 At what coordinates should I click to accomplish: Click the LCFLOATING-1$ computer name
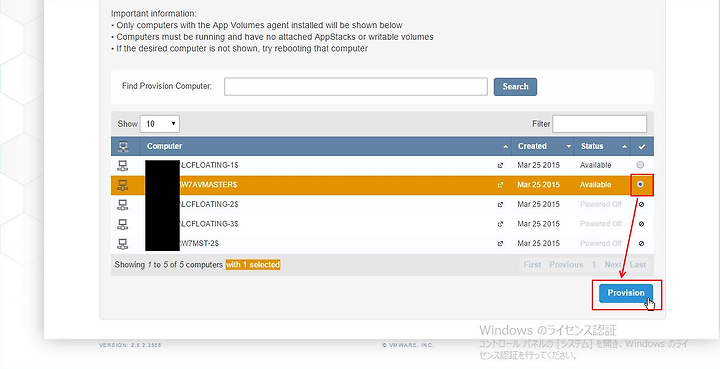tap(209, 165)
